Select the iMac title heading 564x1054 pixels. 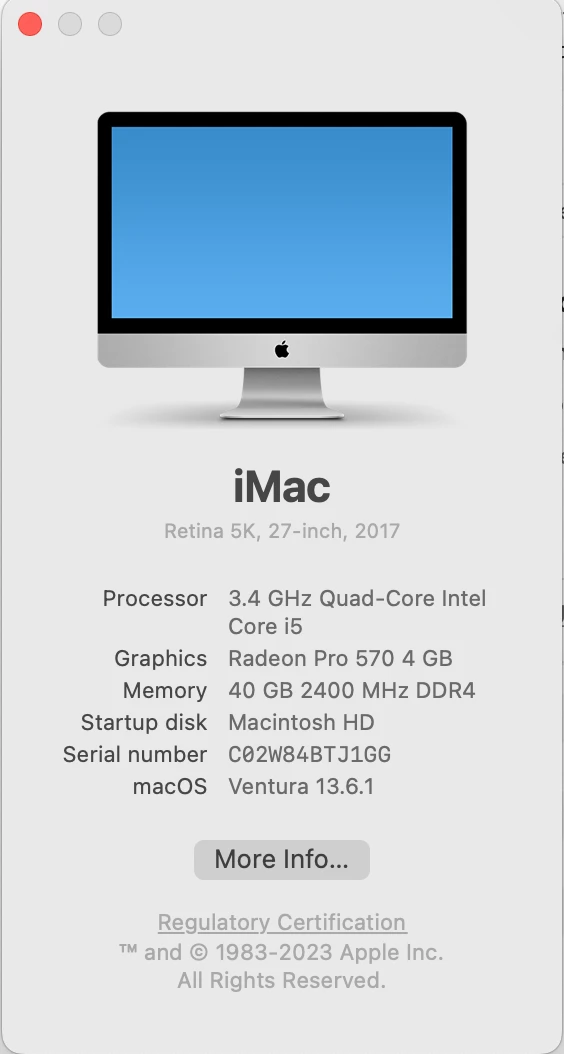(282, 487)
